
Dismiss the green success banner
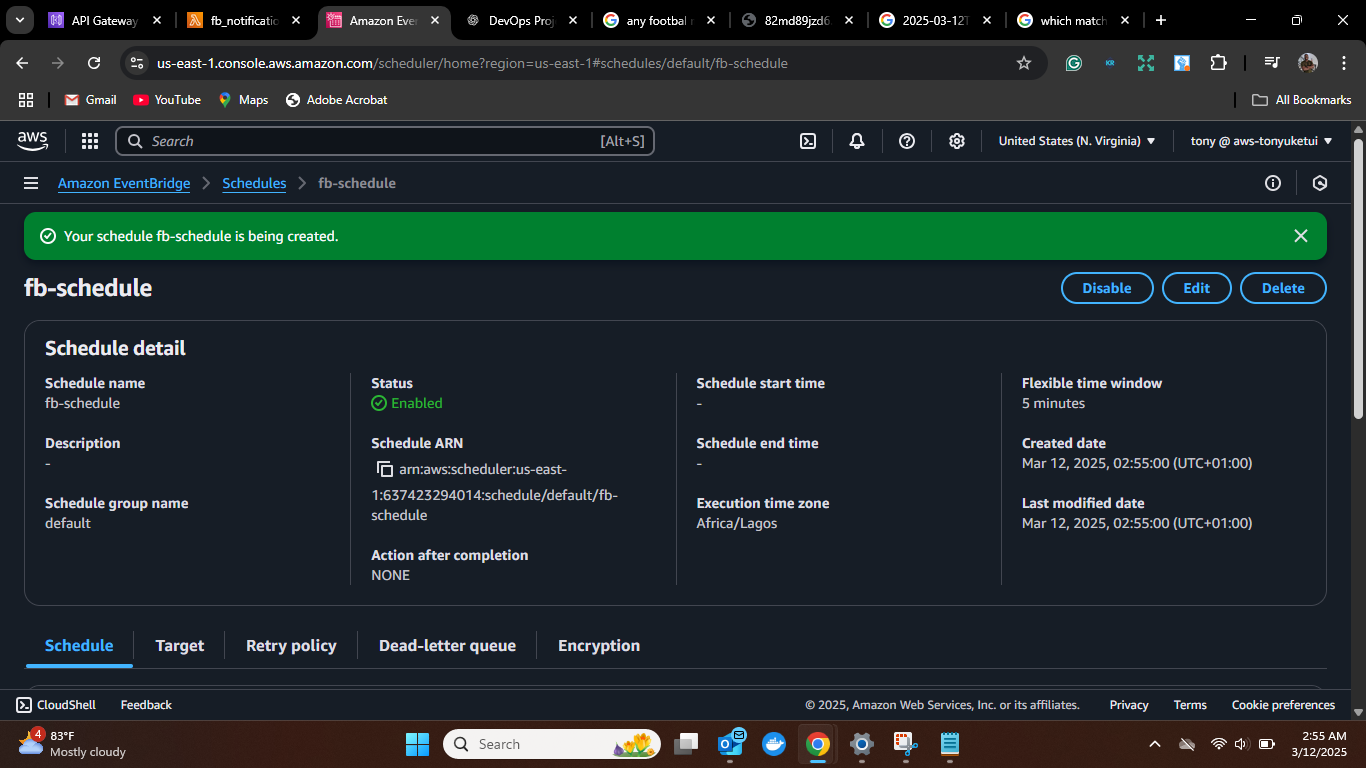tap(1301, 236)
